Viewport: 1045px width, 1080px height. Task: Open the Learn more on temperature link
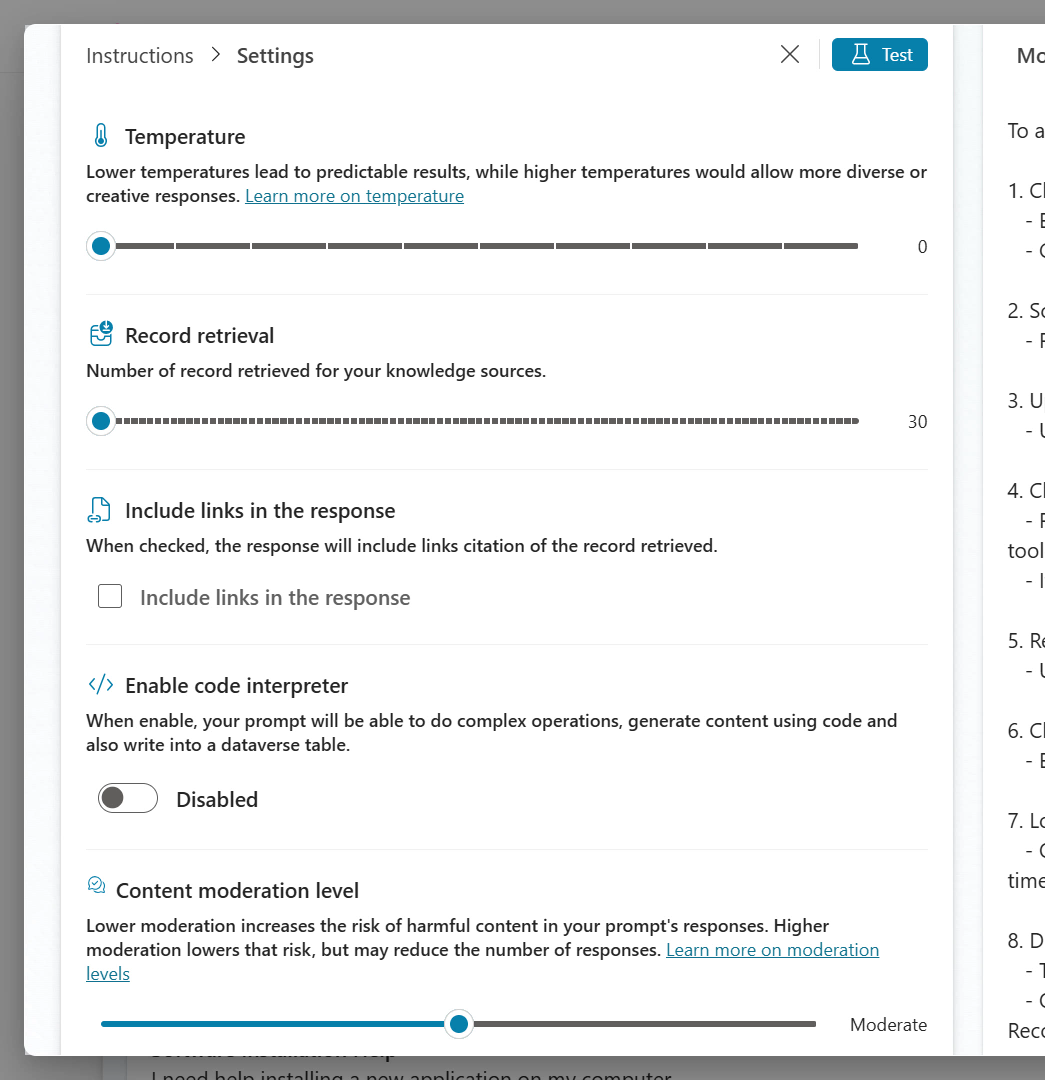tap(354, 195)
